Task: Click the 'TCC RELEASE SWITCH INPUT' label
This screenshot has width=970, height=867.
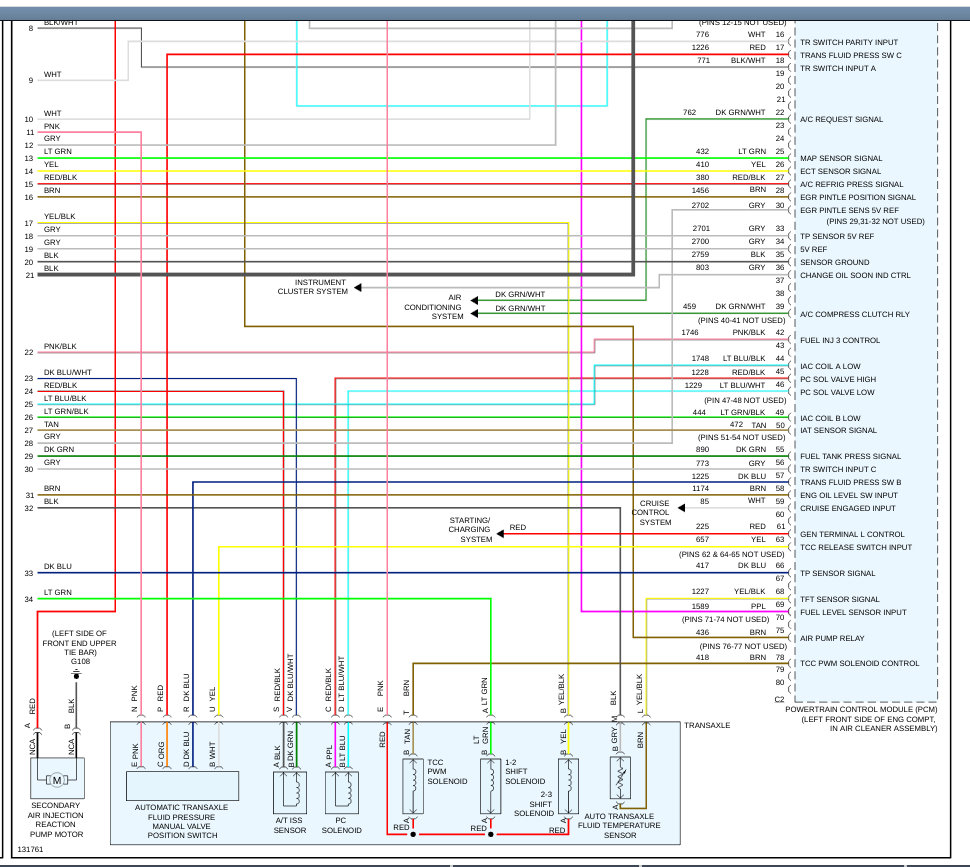Action: tap(856, 547)
